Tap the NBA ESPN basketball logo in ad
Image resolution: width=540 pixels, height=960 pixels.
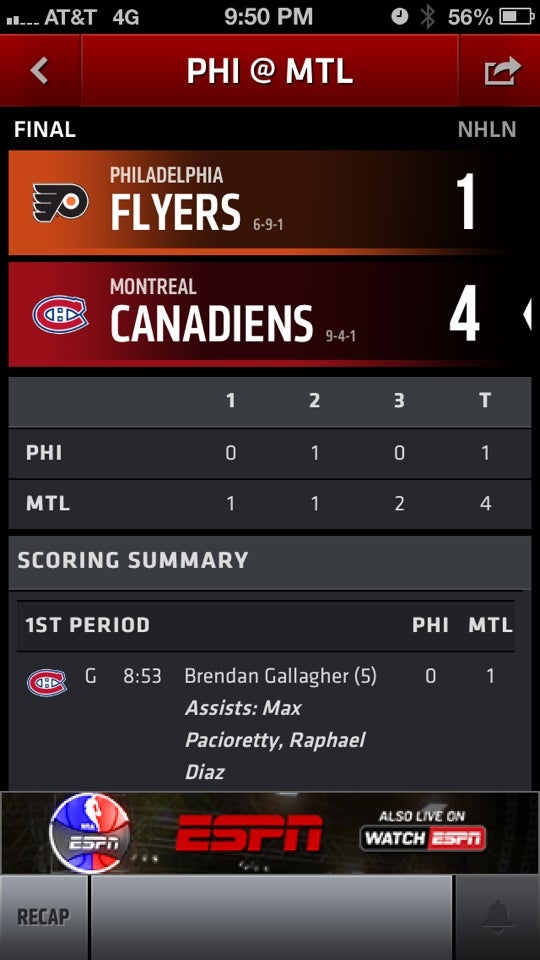90,833
